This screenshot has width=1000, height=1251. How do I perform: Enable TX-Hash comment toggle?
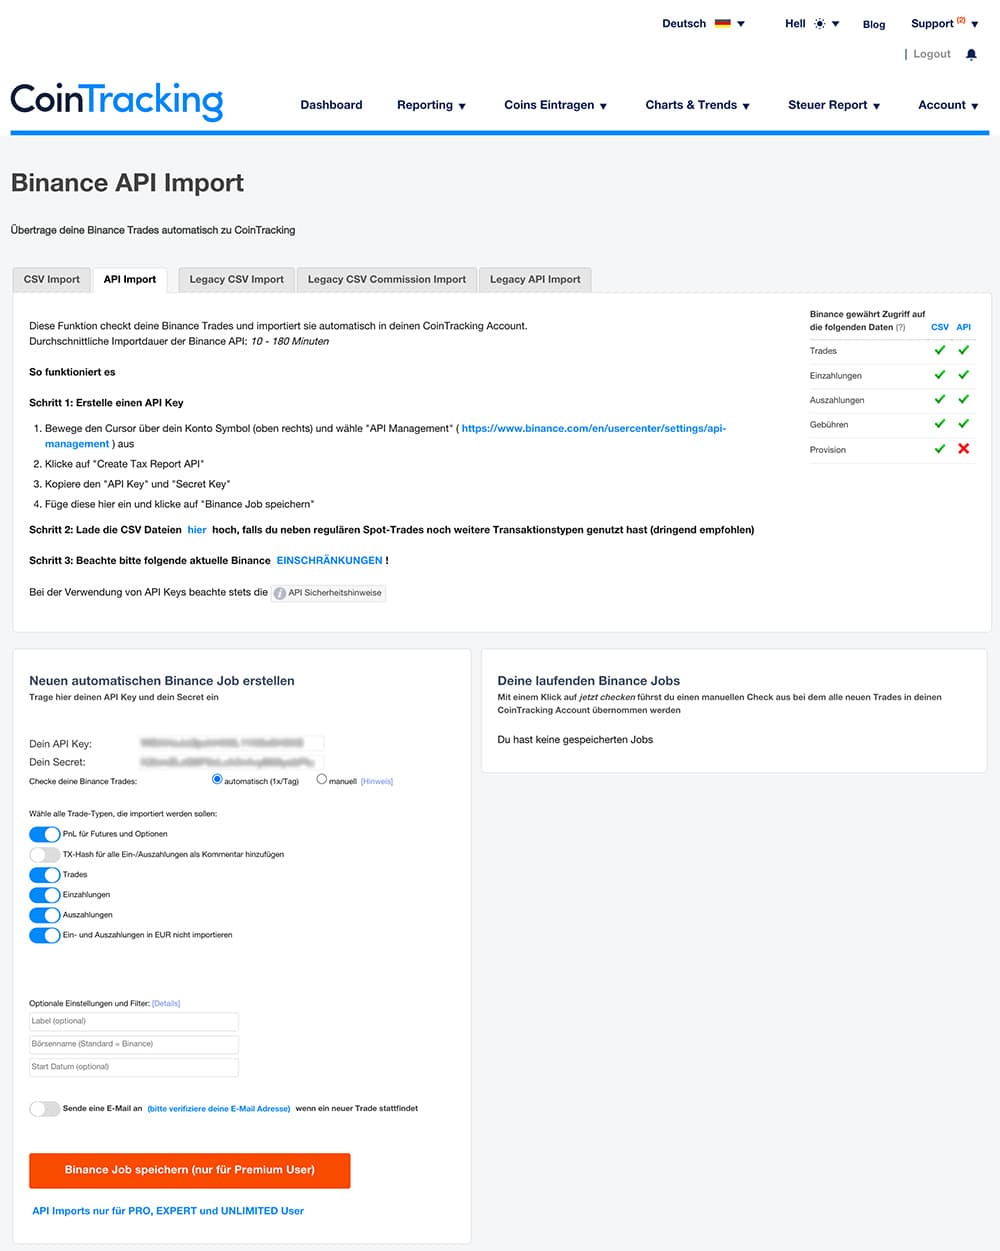coord(45,854)
